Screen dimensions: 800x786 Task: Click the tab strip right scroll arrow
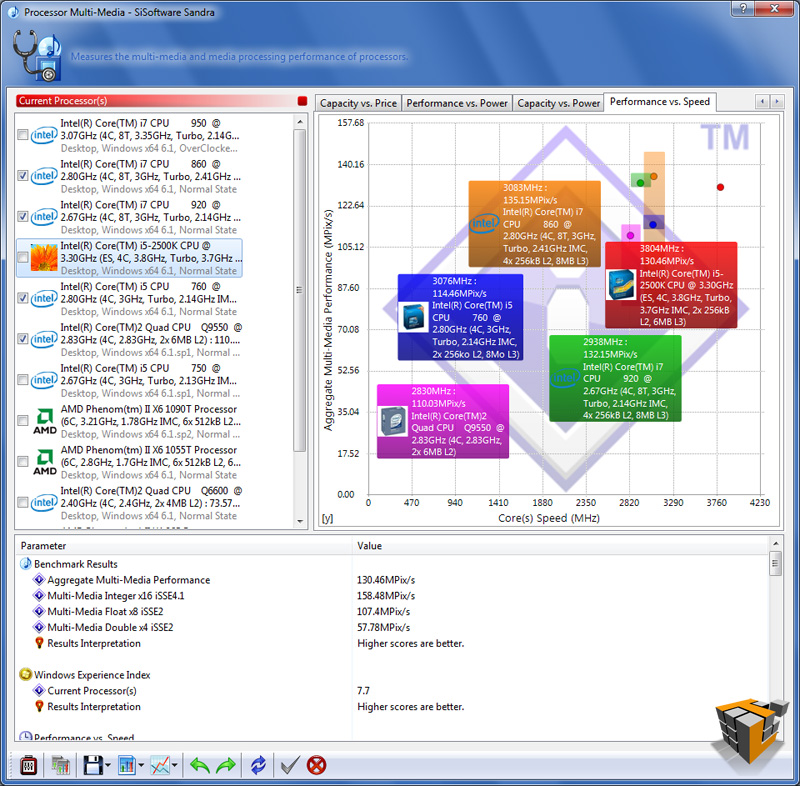(777, 102)
